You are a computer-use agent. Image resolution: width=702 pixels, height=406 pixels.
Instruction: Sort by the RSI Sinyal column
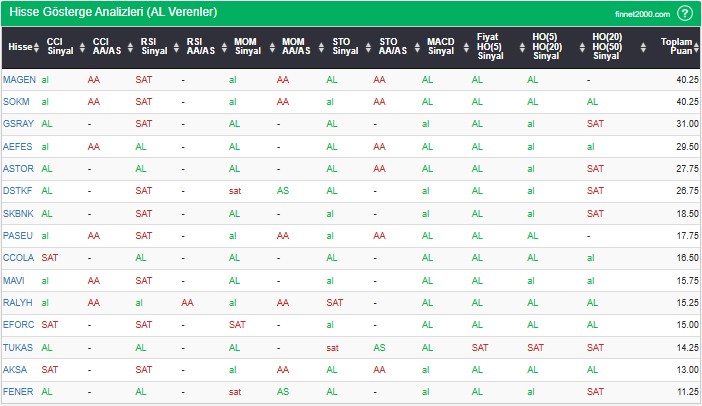point(149,47)
